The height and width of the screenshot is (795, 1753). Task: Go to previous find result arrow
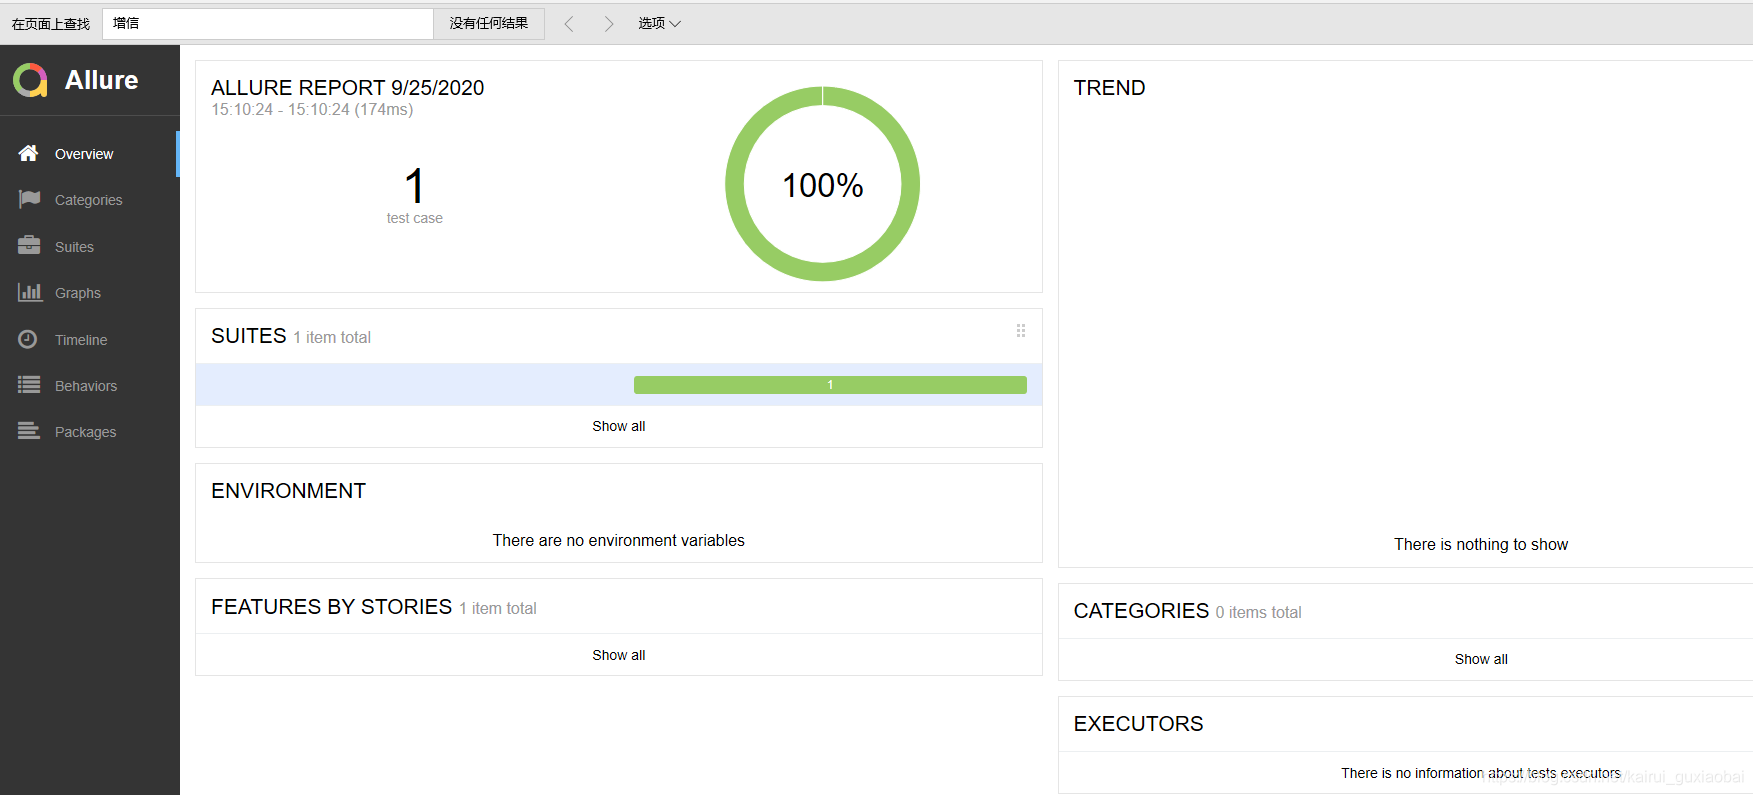(x=569, y=23)
